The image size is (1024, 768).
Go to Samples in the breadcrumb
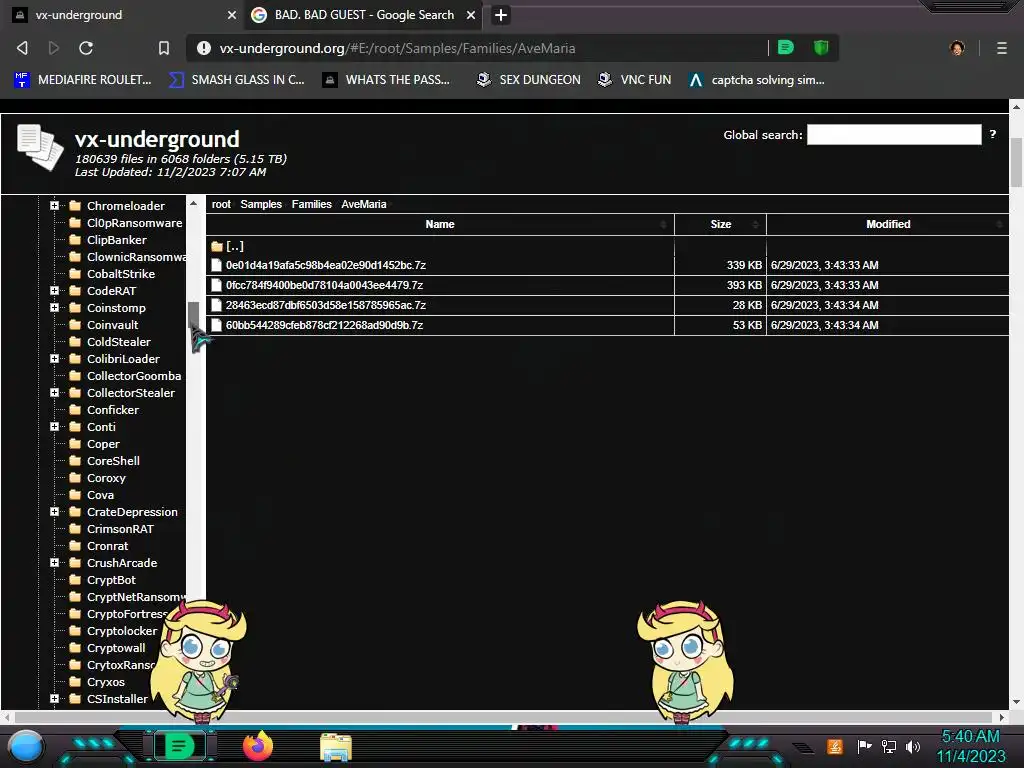click(x=261, y=204)
